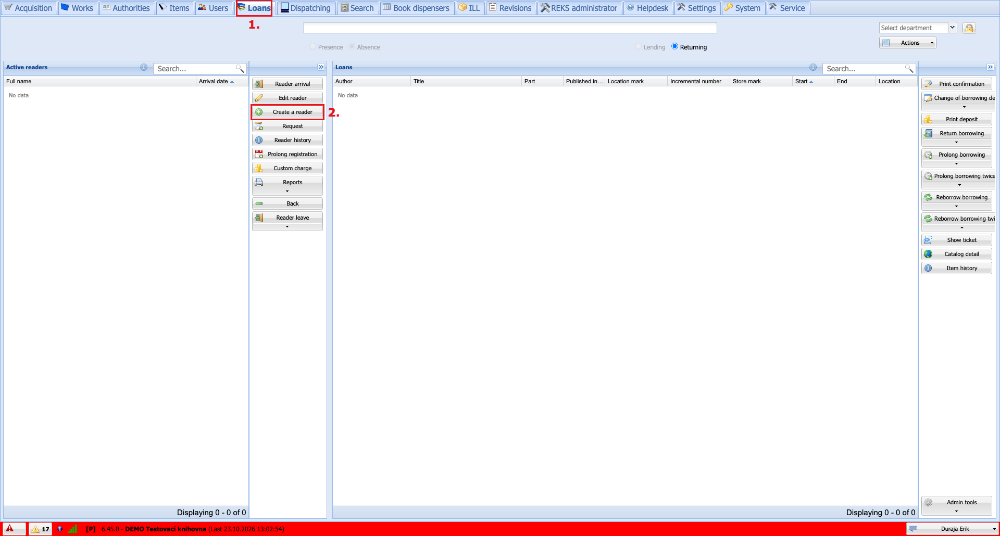Viewport: 1000px width, 536px height.
Task: Click the green signal strength bars icon
Action: (x=73, y=529)
